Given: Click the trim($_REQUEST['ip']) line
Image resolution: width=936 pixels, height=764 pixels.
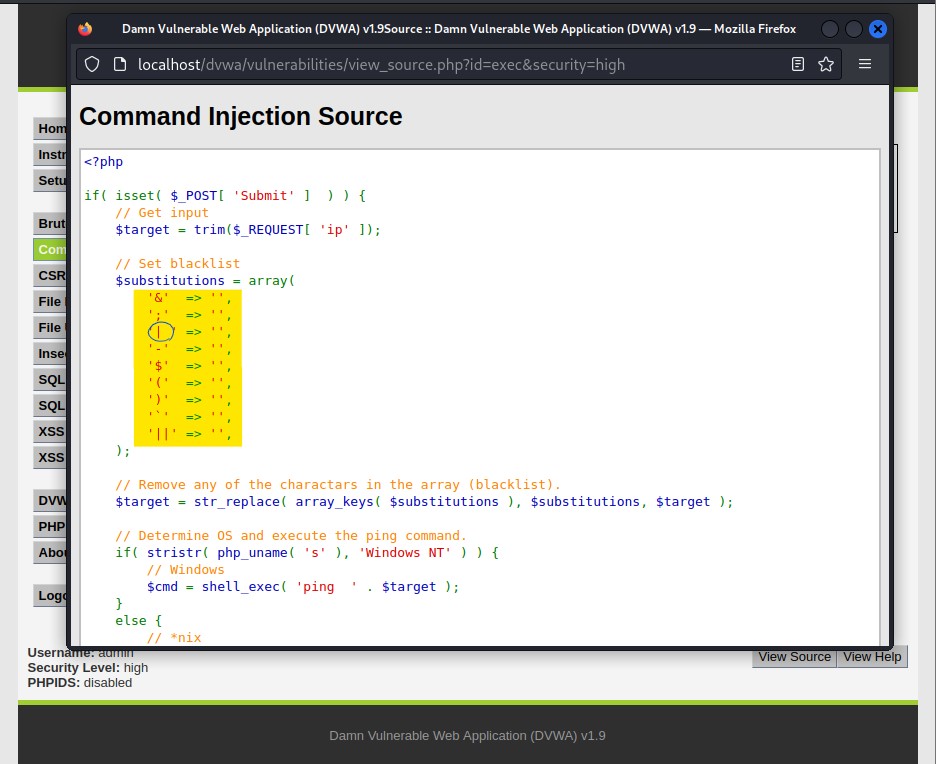Looking at the screenshot, I should [248, 230].
